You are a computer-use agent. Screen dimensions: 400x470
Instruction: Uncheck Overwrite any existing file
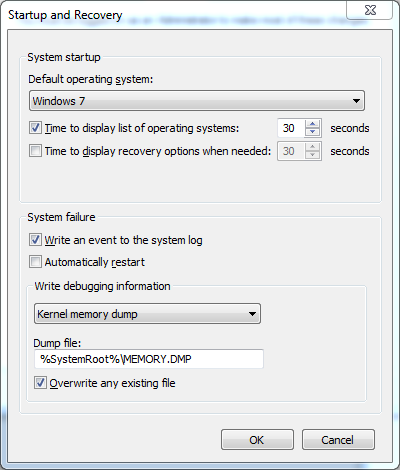[40, 383]
